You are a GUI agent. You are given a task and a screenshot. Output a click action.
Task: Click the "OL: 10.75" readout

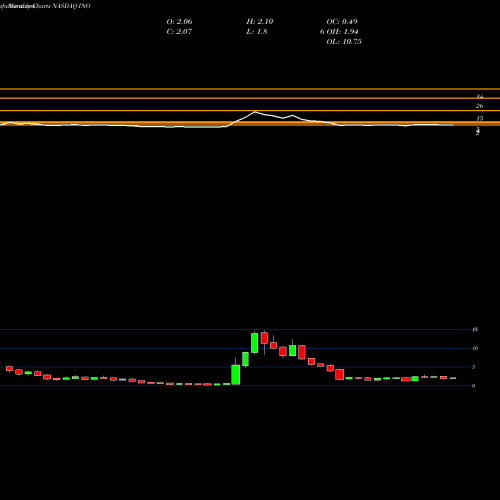click(344, 42)
